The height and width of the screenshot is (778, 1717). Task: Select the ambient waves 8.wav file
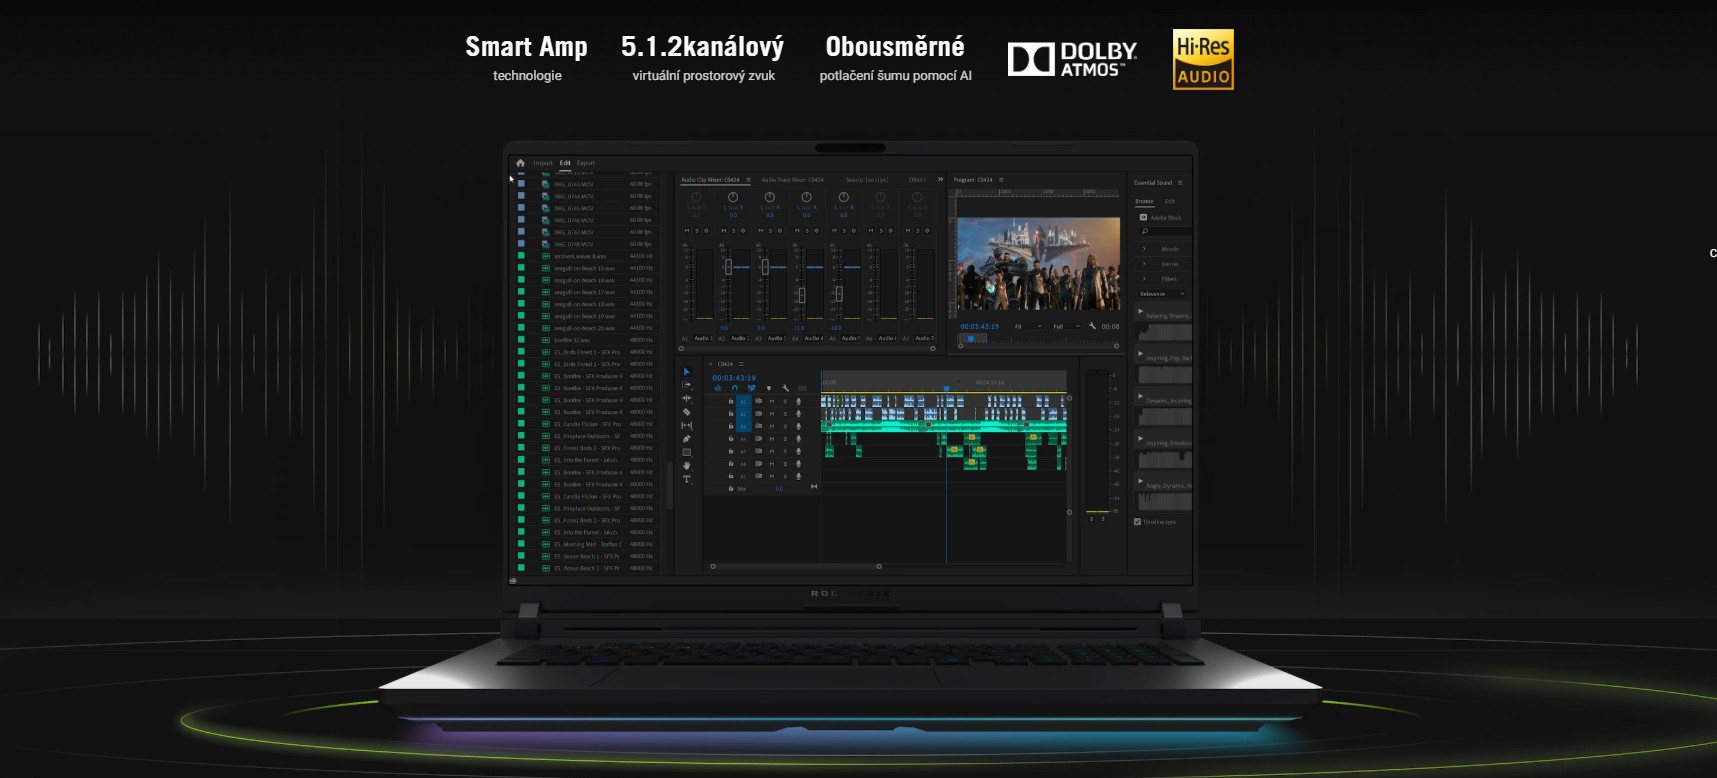point(580,256)
